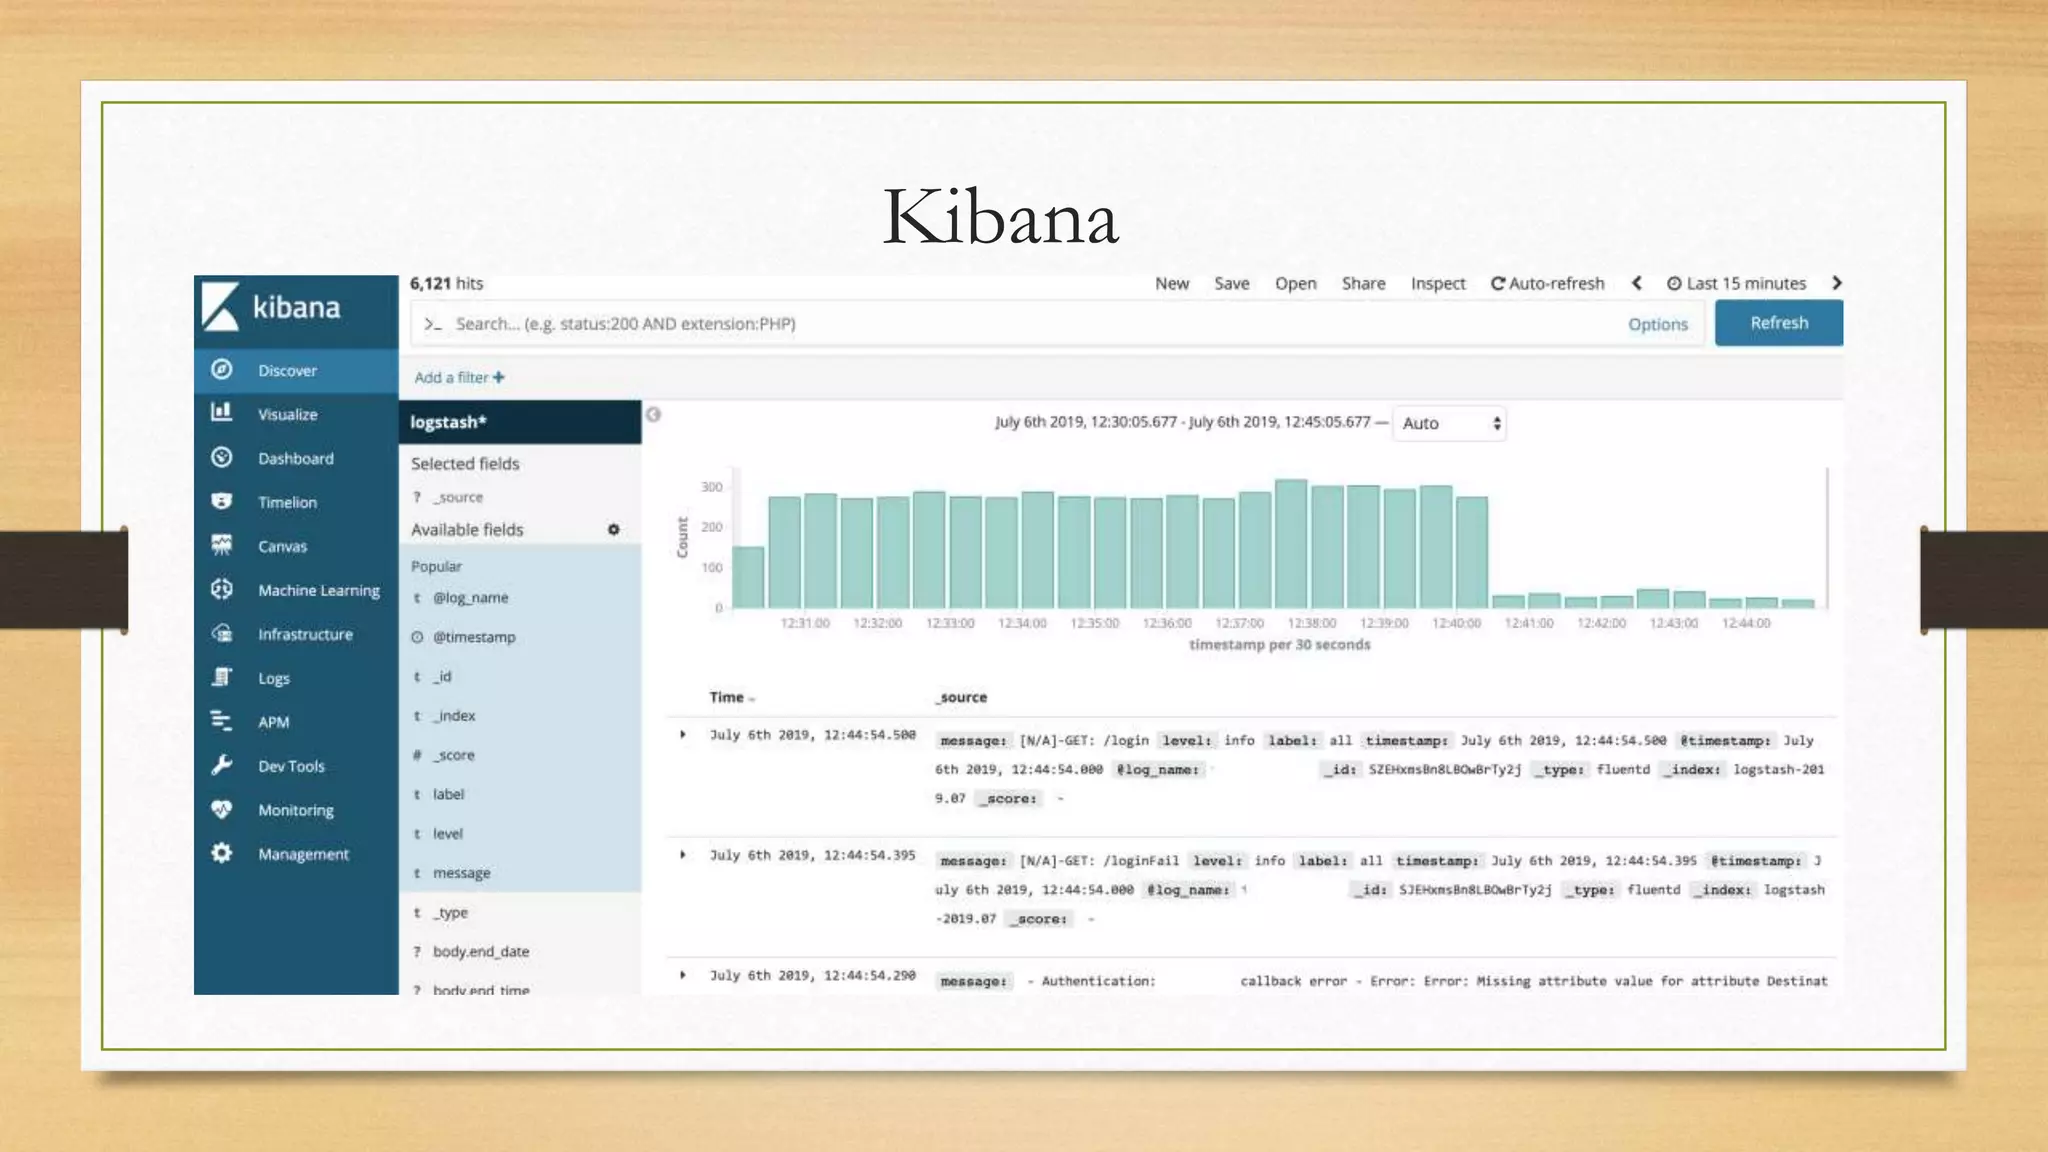Click gear icon beside Available fields
The width and height of the screenshot is (2048, 1152).
coord(614,529)
